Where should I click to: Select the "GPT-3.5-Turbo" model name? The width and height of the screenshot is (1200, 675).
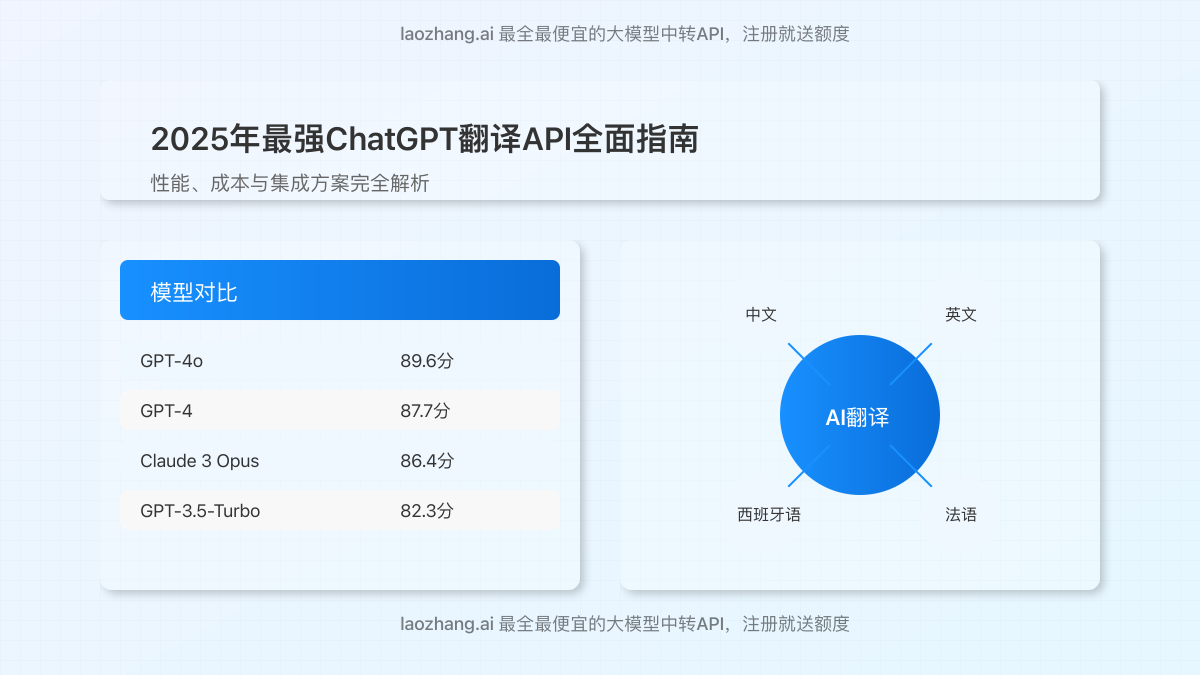200,511
